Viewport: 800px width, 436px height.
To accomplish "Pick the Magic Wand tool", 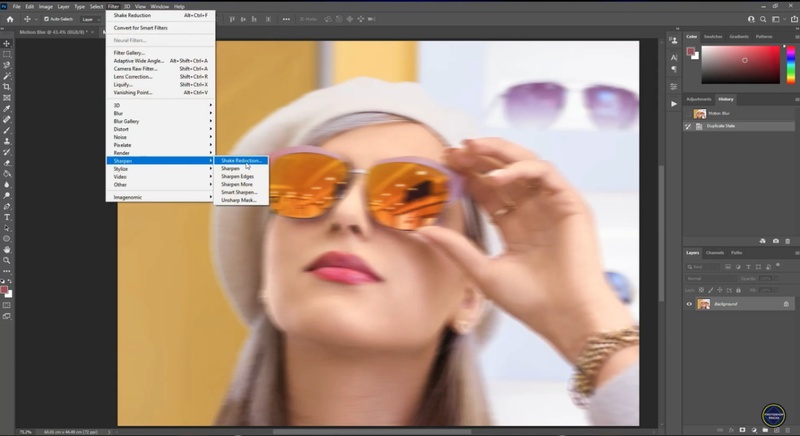I will [x=7, y=76].
